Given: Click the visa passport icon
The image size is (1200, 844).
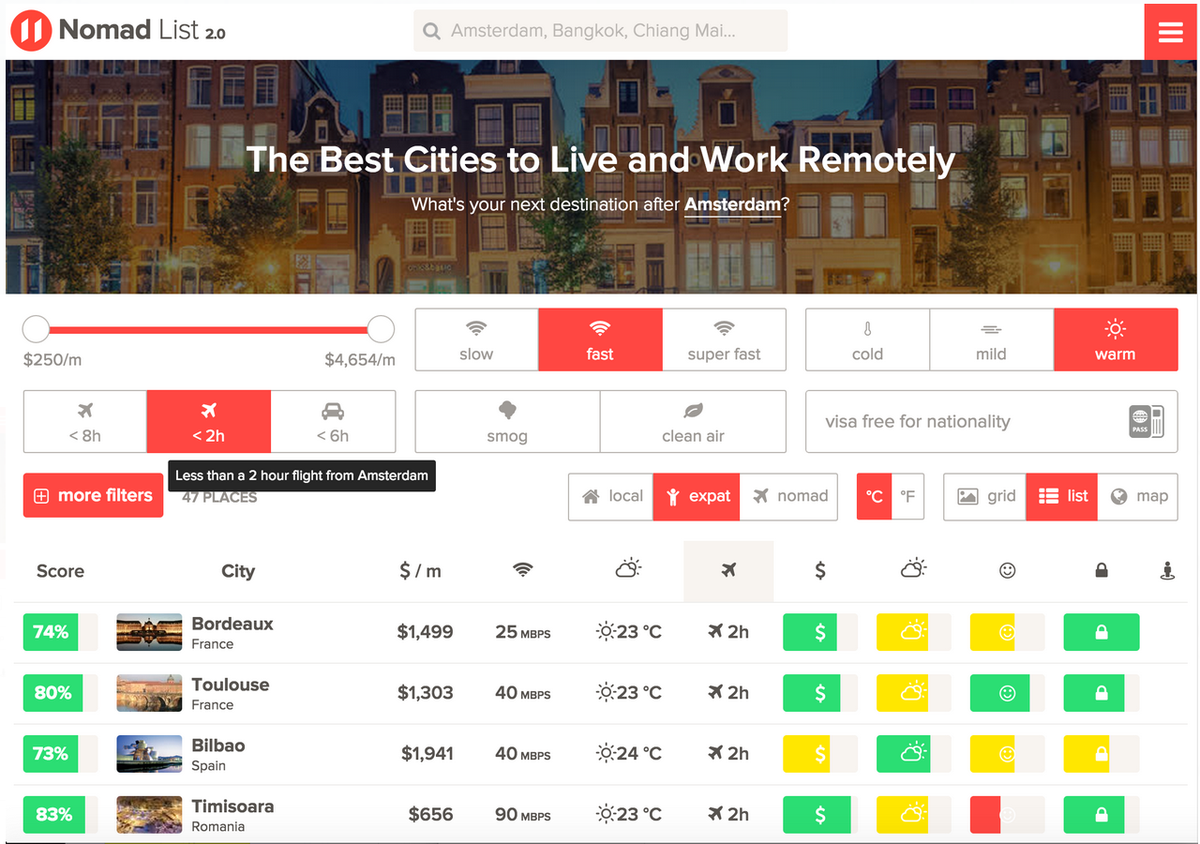Looking at the screenshot, I should click(x=1145, y=421).
